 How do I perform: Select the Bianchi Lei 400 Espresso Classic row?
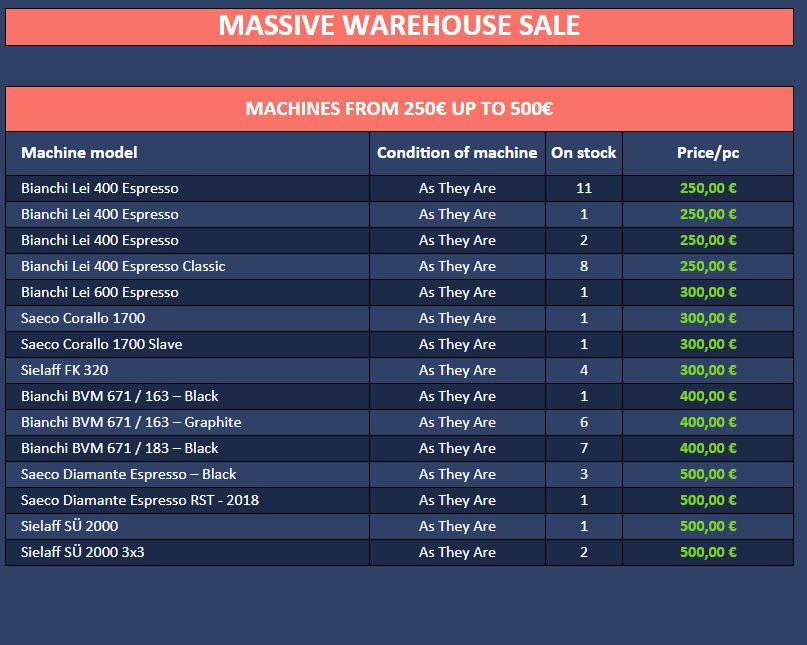point(123,266)
